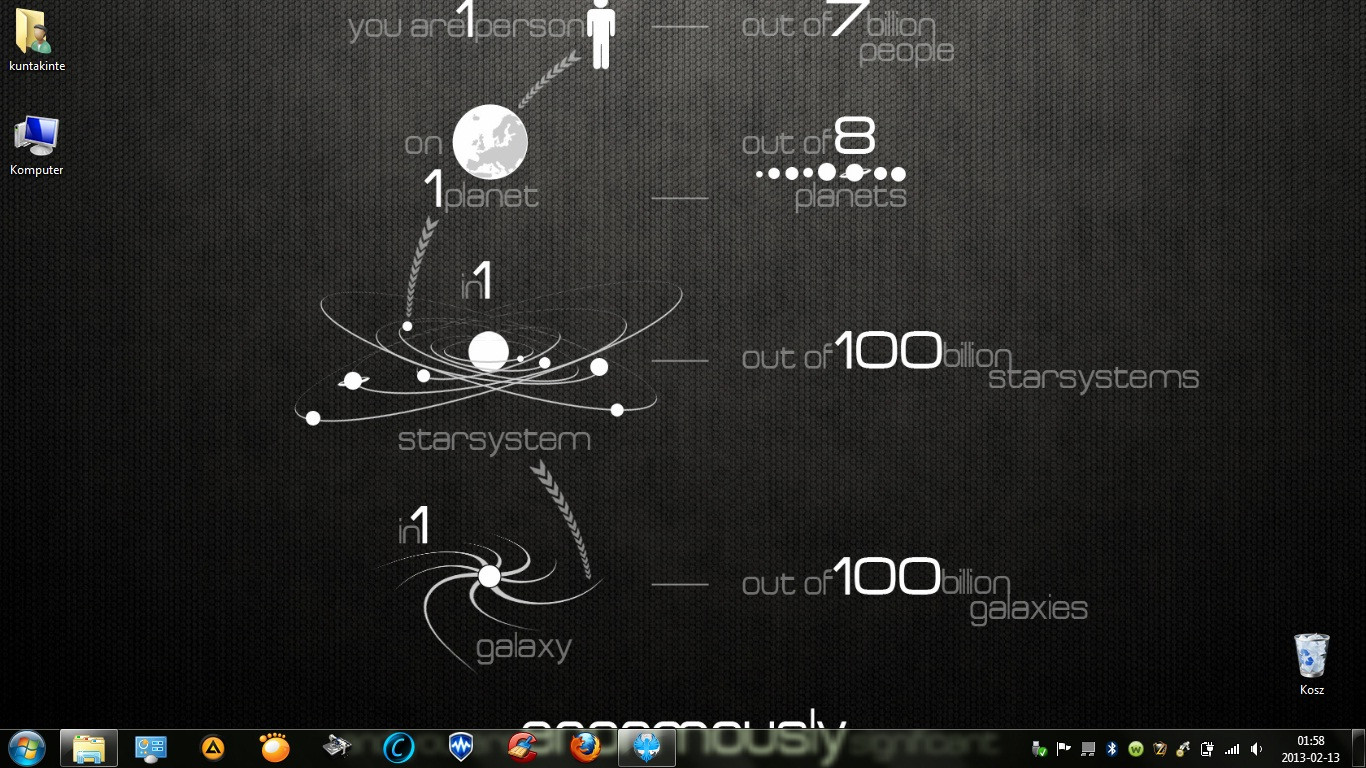1366x768 pixels.
Task: Open the Windows Start menu
Action: pyautogui.click(x=27, y=747)
